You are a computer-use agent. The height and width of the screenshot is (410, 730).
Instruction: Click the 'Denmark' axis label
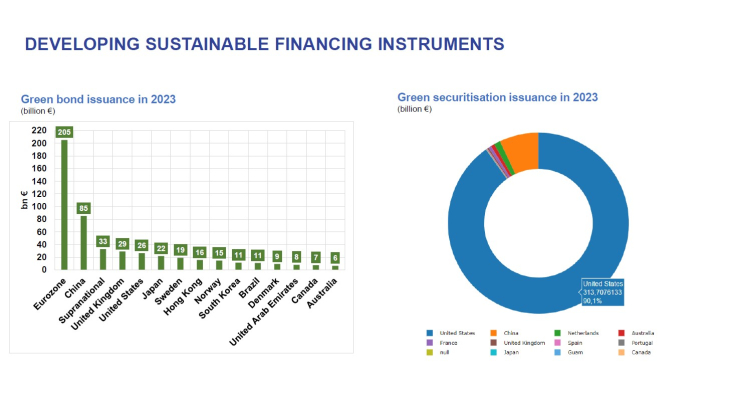tap(264, 293)
